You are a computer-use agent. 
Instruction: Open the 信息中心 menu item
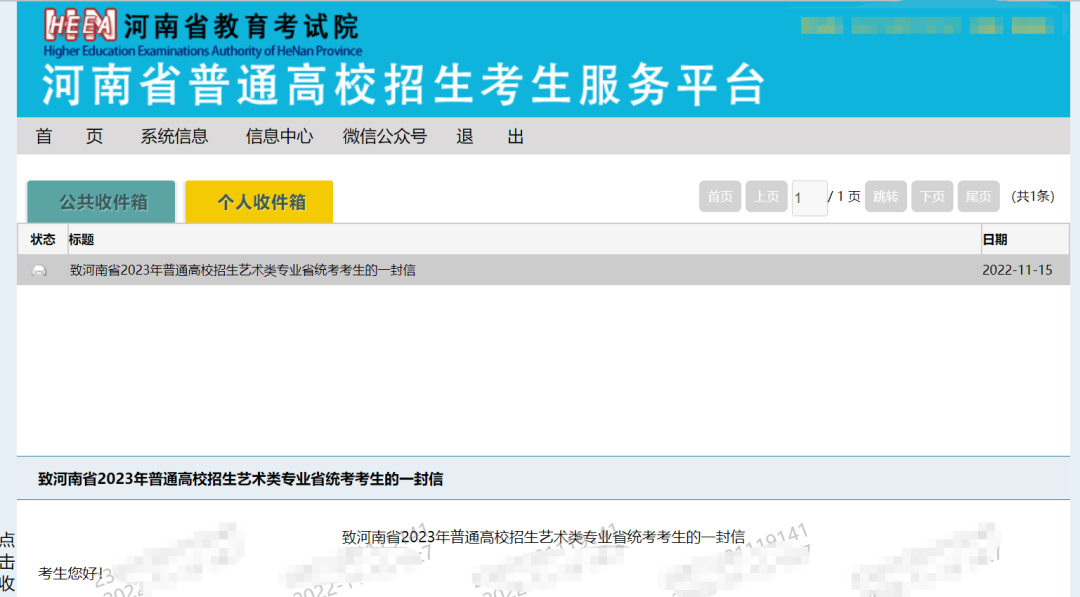pyautogui.click(x=279, y=137)
